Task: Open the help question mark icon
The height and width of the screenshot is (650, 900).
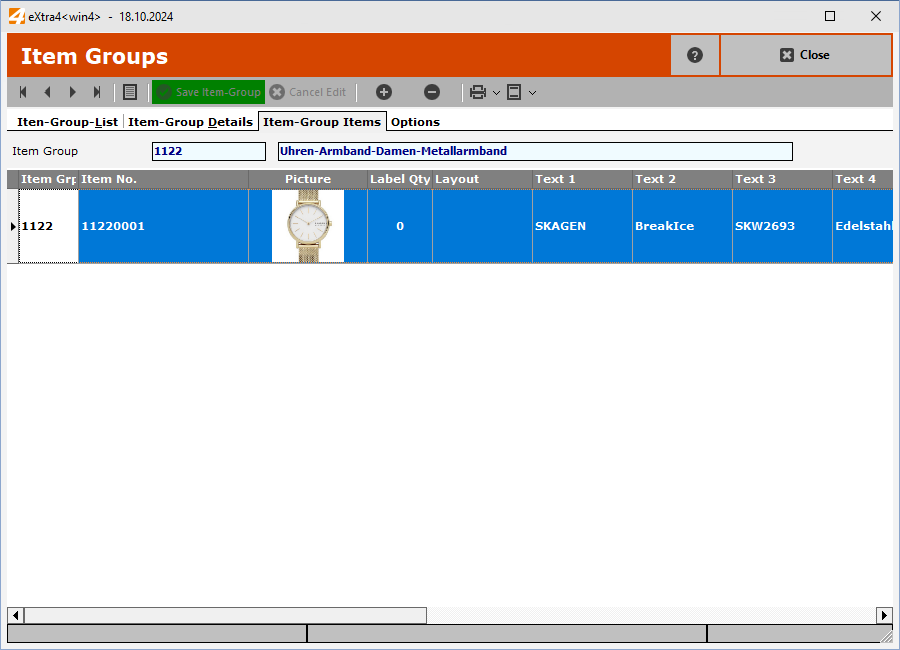Action: click(695, 55)
